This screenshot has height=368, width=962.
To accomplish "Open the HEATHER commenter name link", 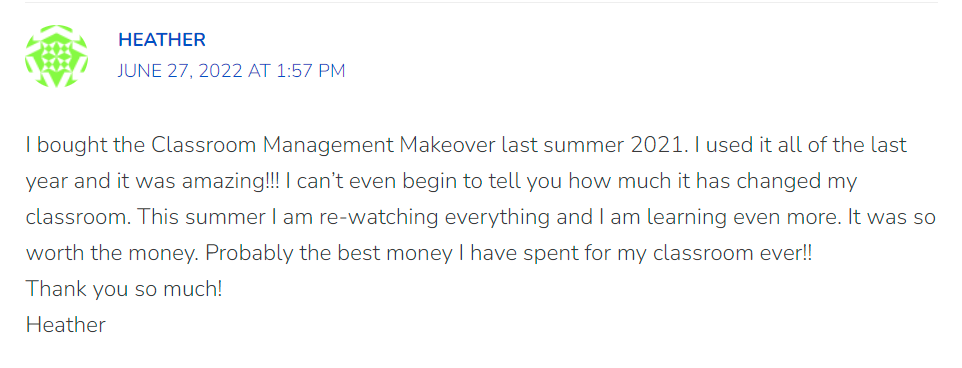I will [162, 40].
